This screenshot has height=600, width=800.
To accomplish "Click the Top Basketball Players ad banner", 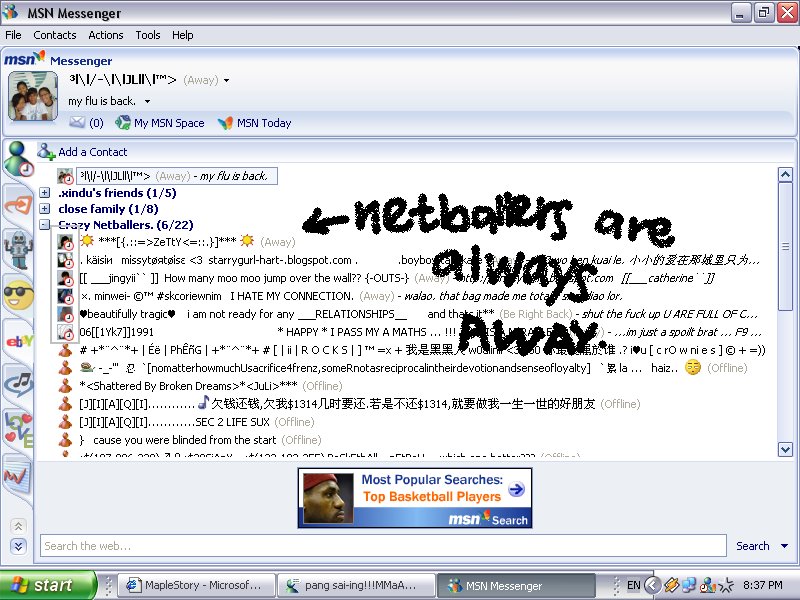I will click(415, 498).
